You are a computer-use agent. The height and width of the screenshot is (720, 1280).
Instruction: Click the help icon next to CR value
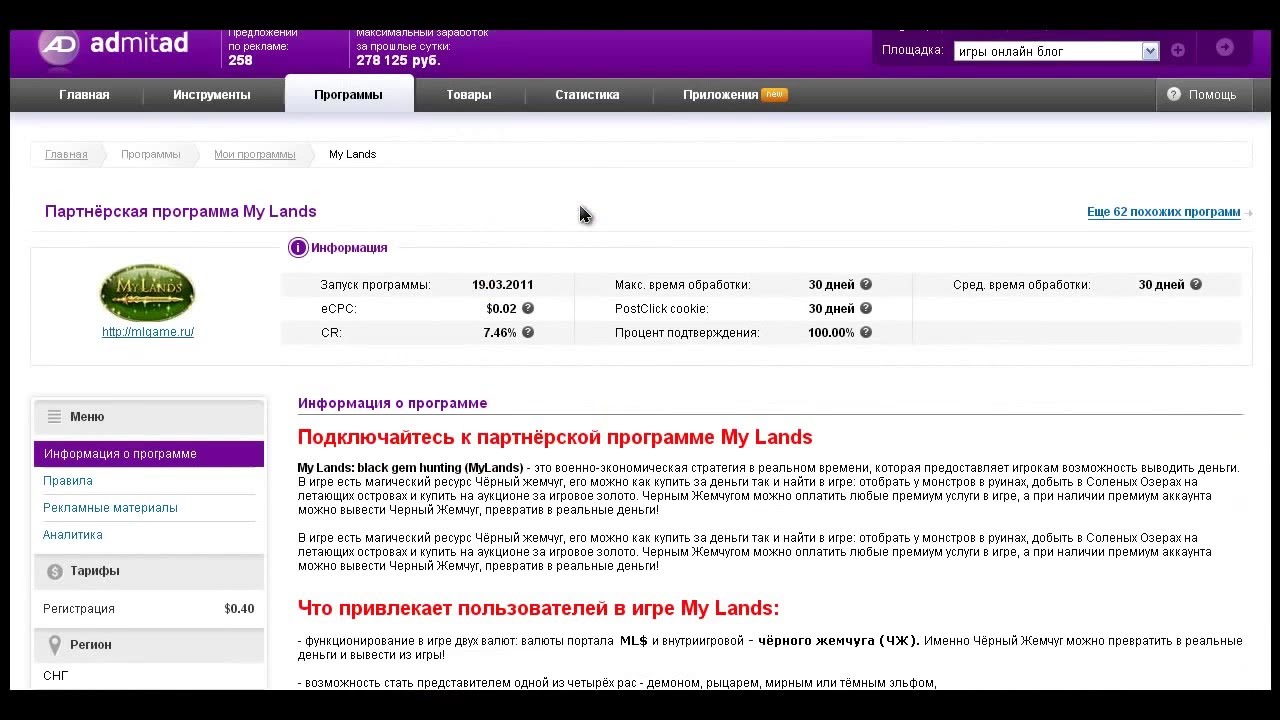coord(528,333)
